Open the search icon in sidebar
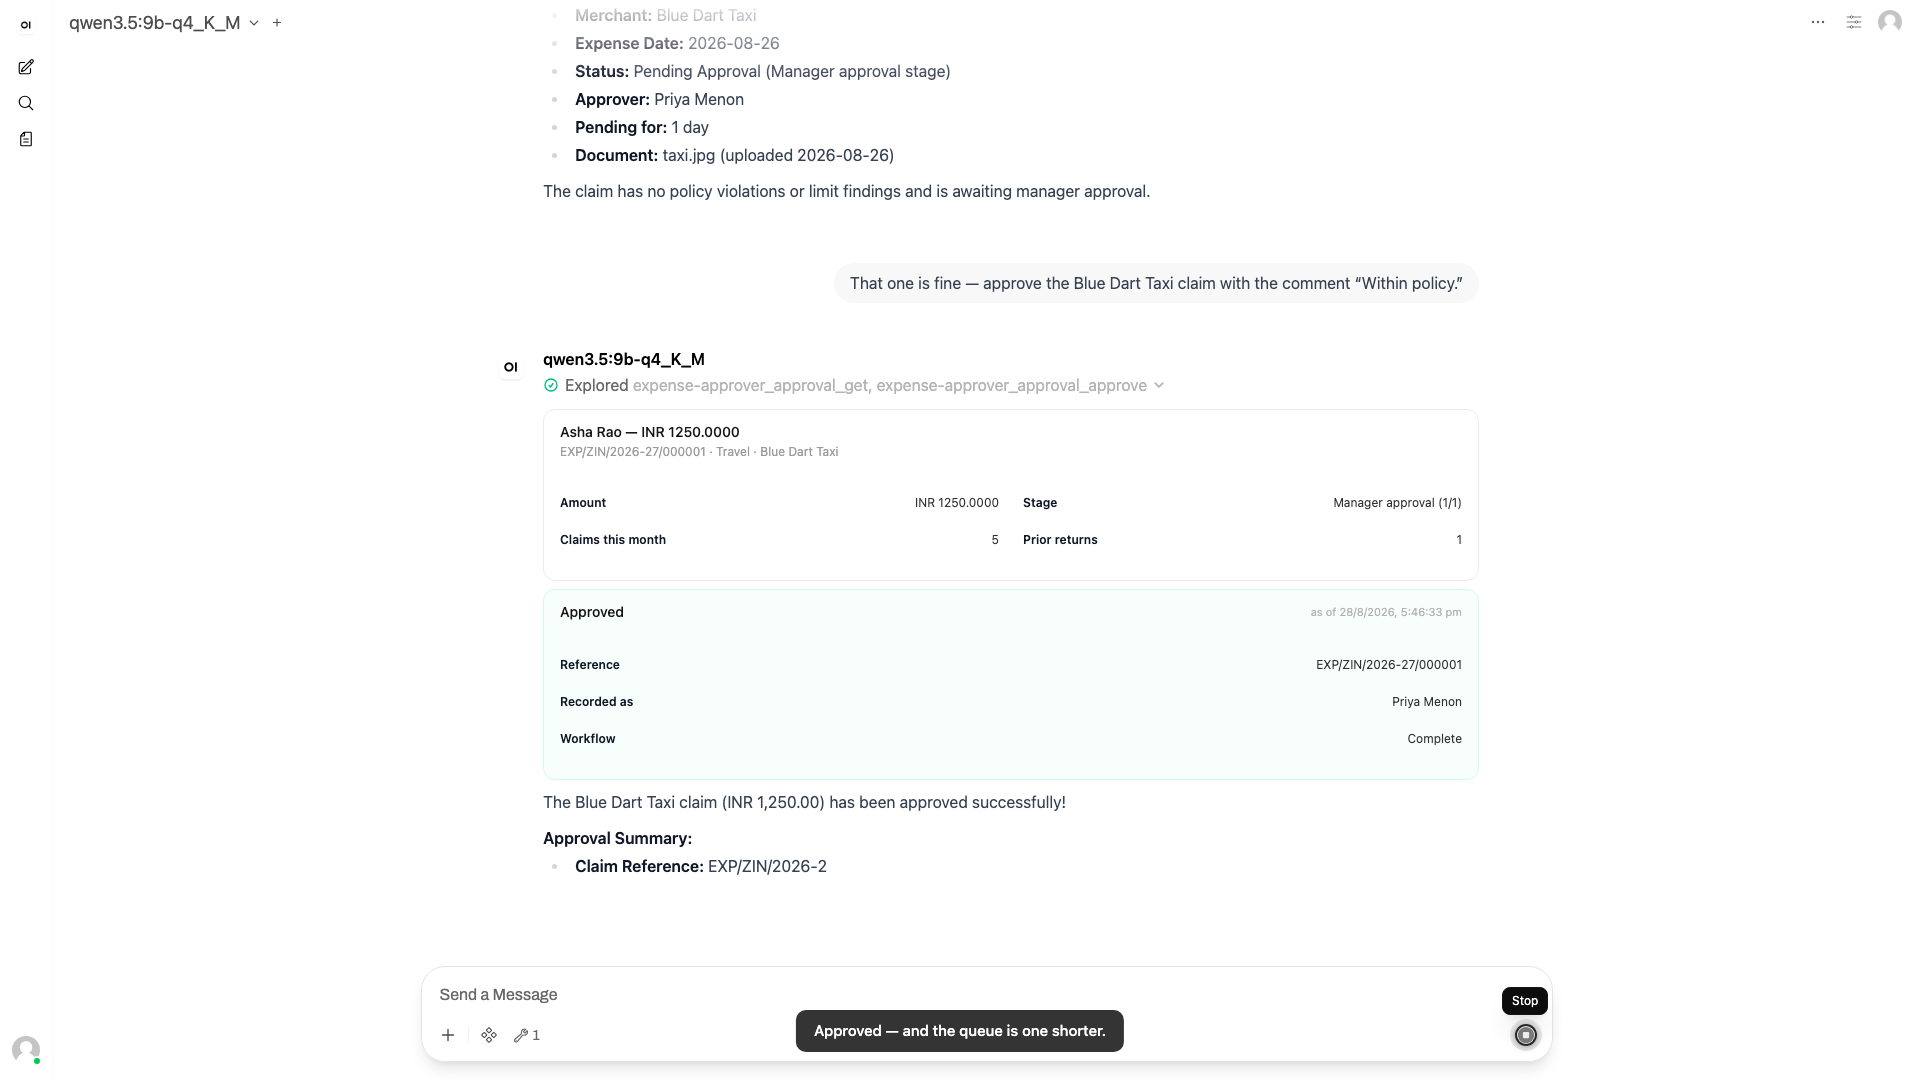Viewport: 1920px width, 1080px height. click(26, 103)
